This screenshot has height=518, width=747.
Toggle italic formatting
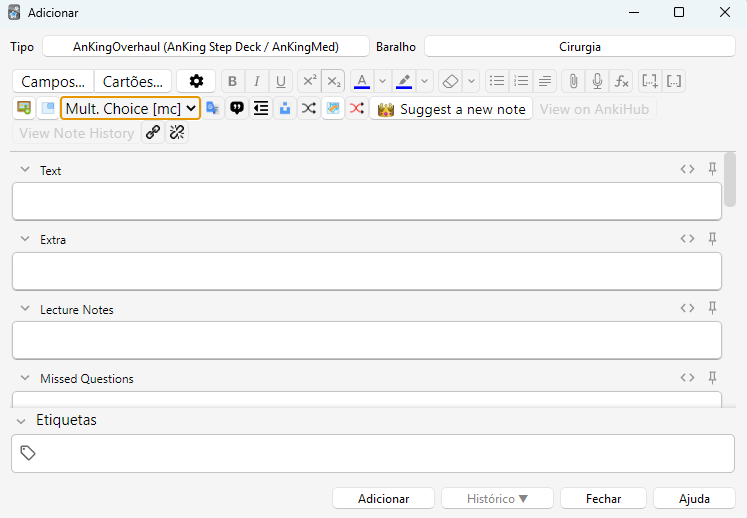[x=256, y=82]
